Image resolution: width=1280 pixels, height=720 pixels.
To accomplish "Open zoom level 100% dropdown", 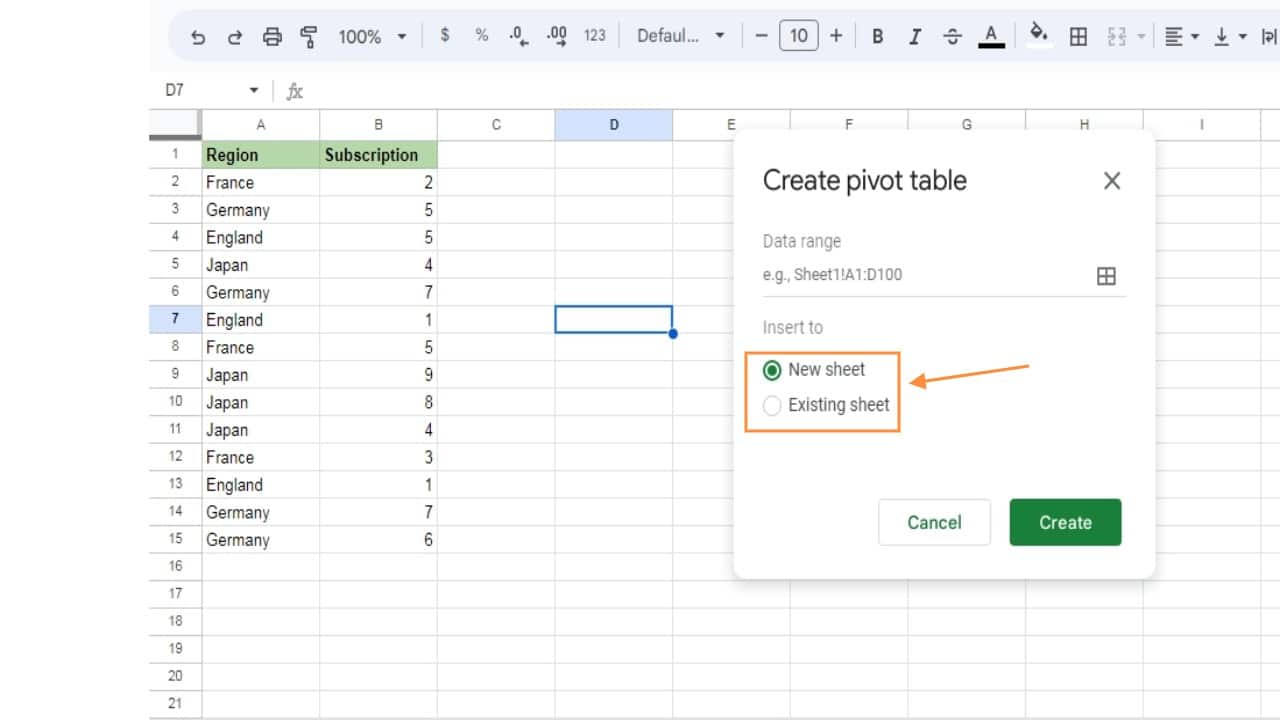I will coord(372,37).
